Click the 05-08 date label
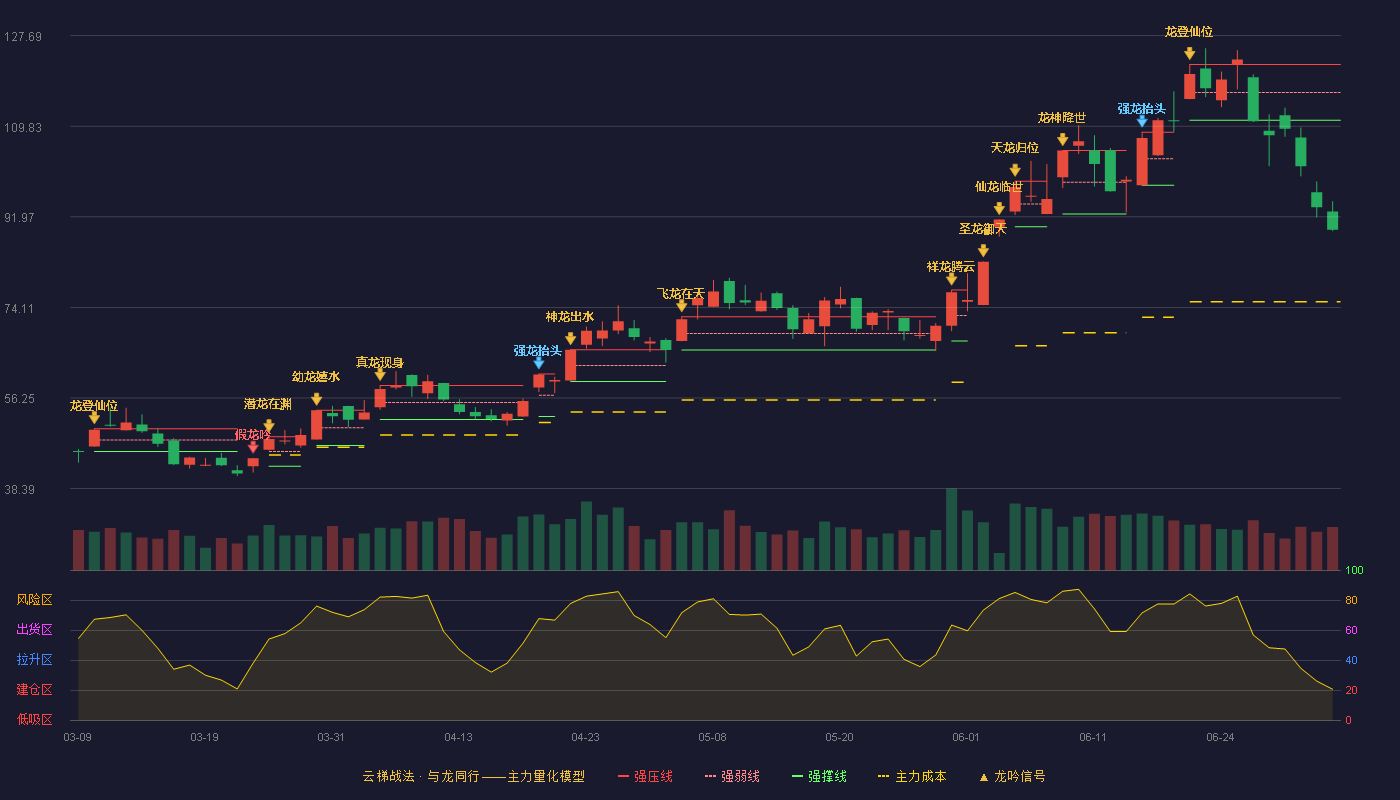1400x800 pixels. coord(712,737)
